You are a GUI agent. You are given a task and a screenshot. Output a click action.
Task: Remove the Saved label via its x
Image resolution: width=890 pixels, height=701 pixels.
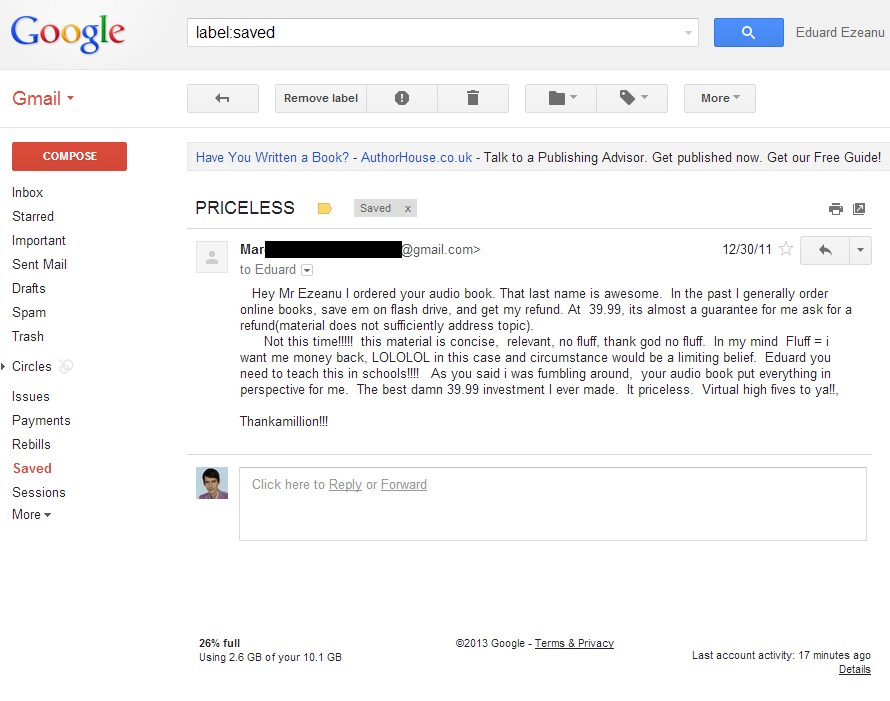408,209
